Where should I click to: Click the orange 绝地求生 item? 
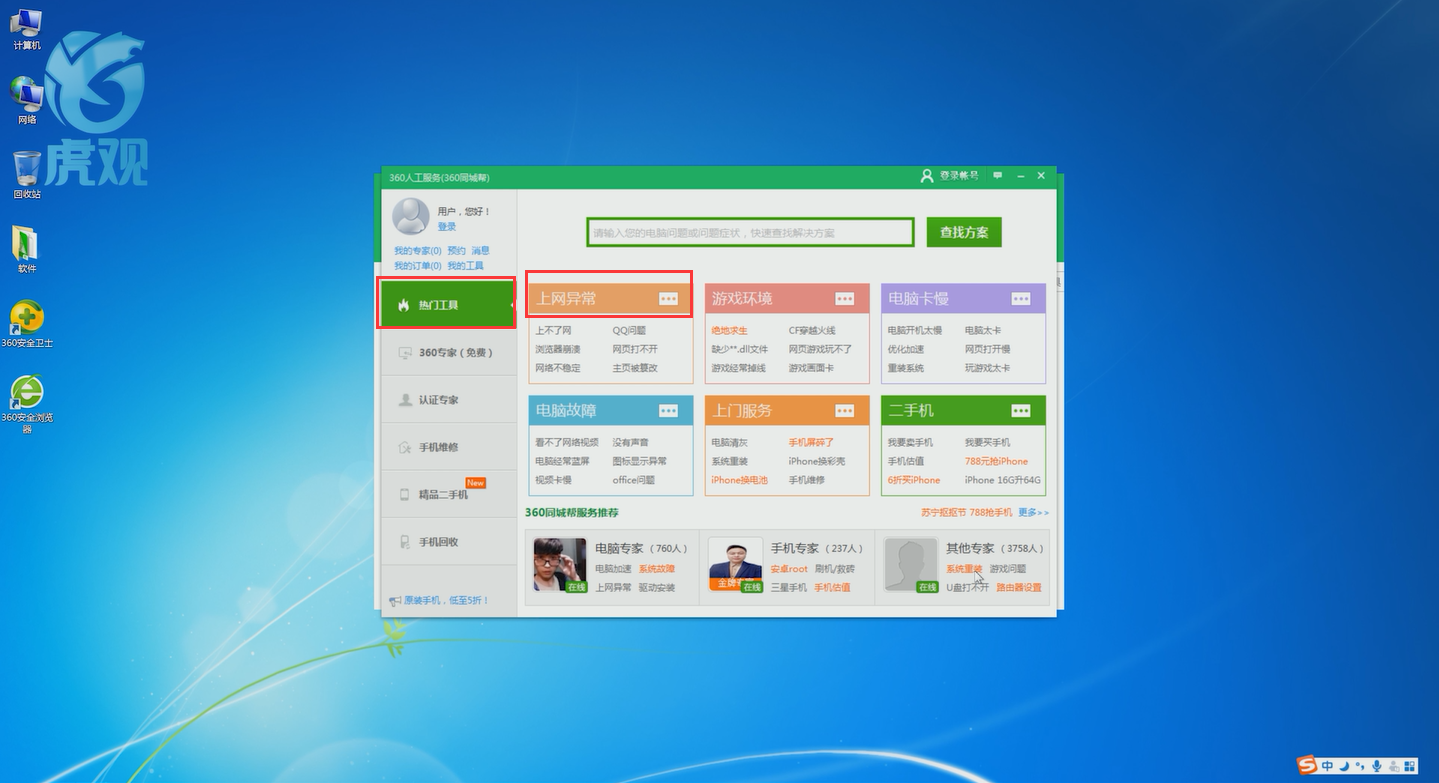pyautogui.click(x=729, y=330)
